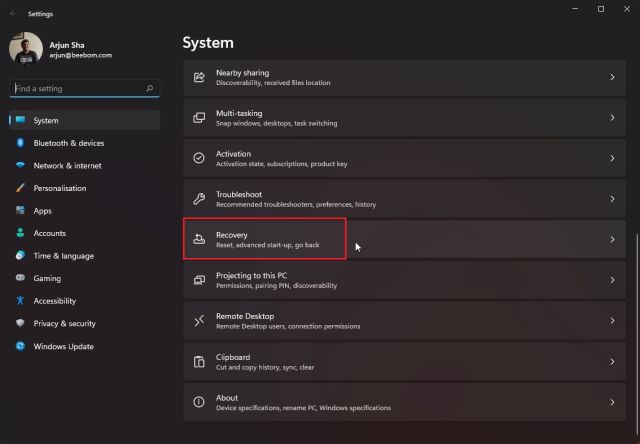Click the Multi-tasking windows icon
Screen dimensions: 640x444
click(199, 118)
